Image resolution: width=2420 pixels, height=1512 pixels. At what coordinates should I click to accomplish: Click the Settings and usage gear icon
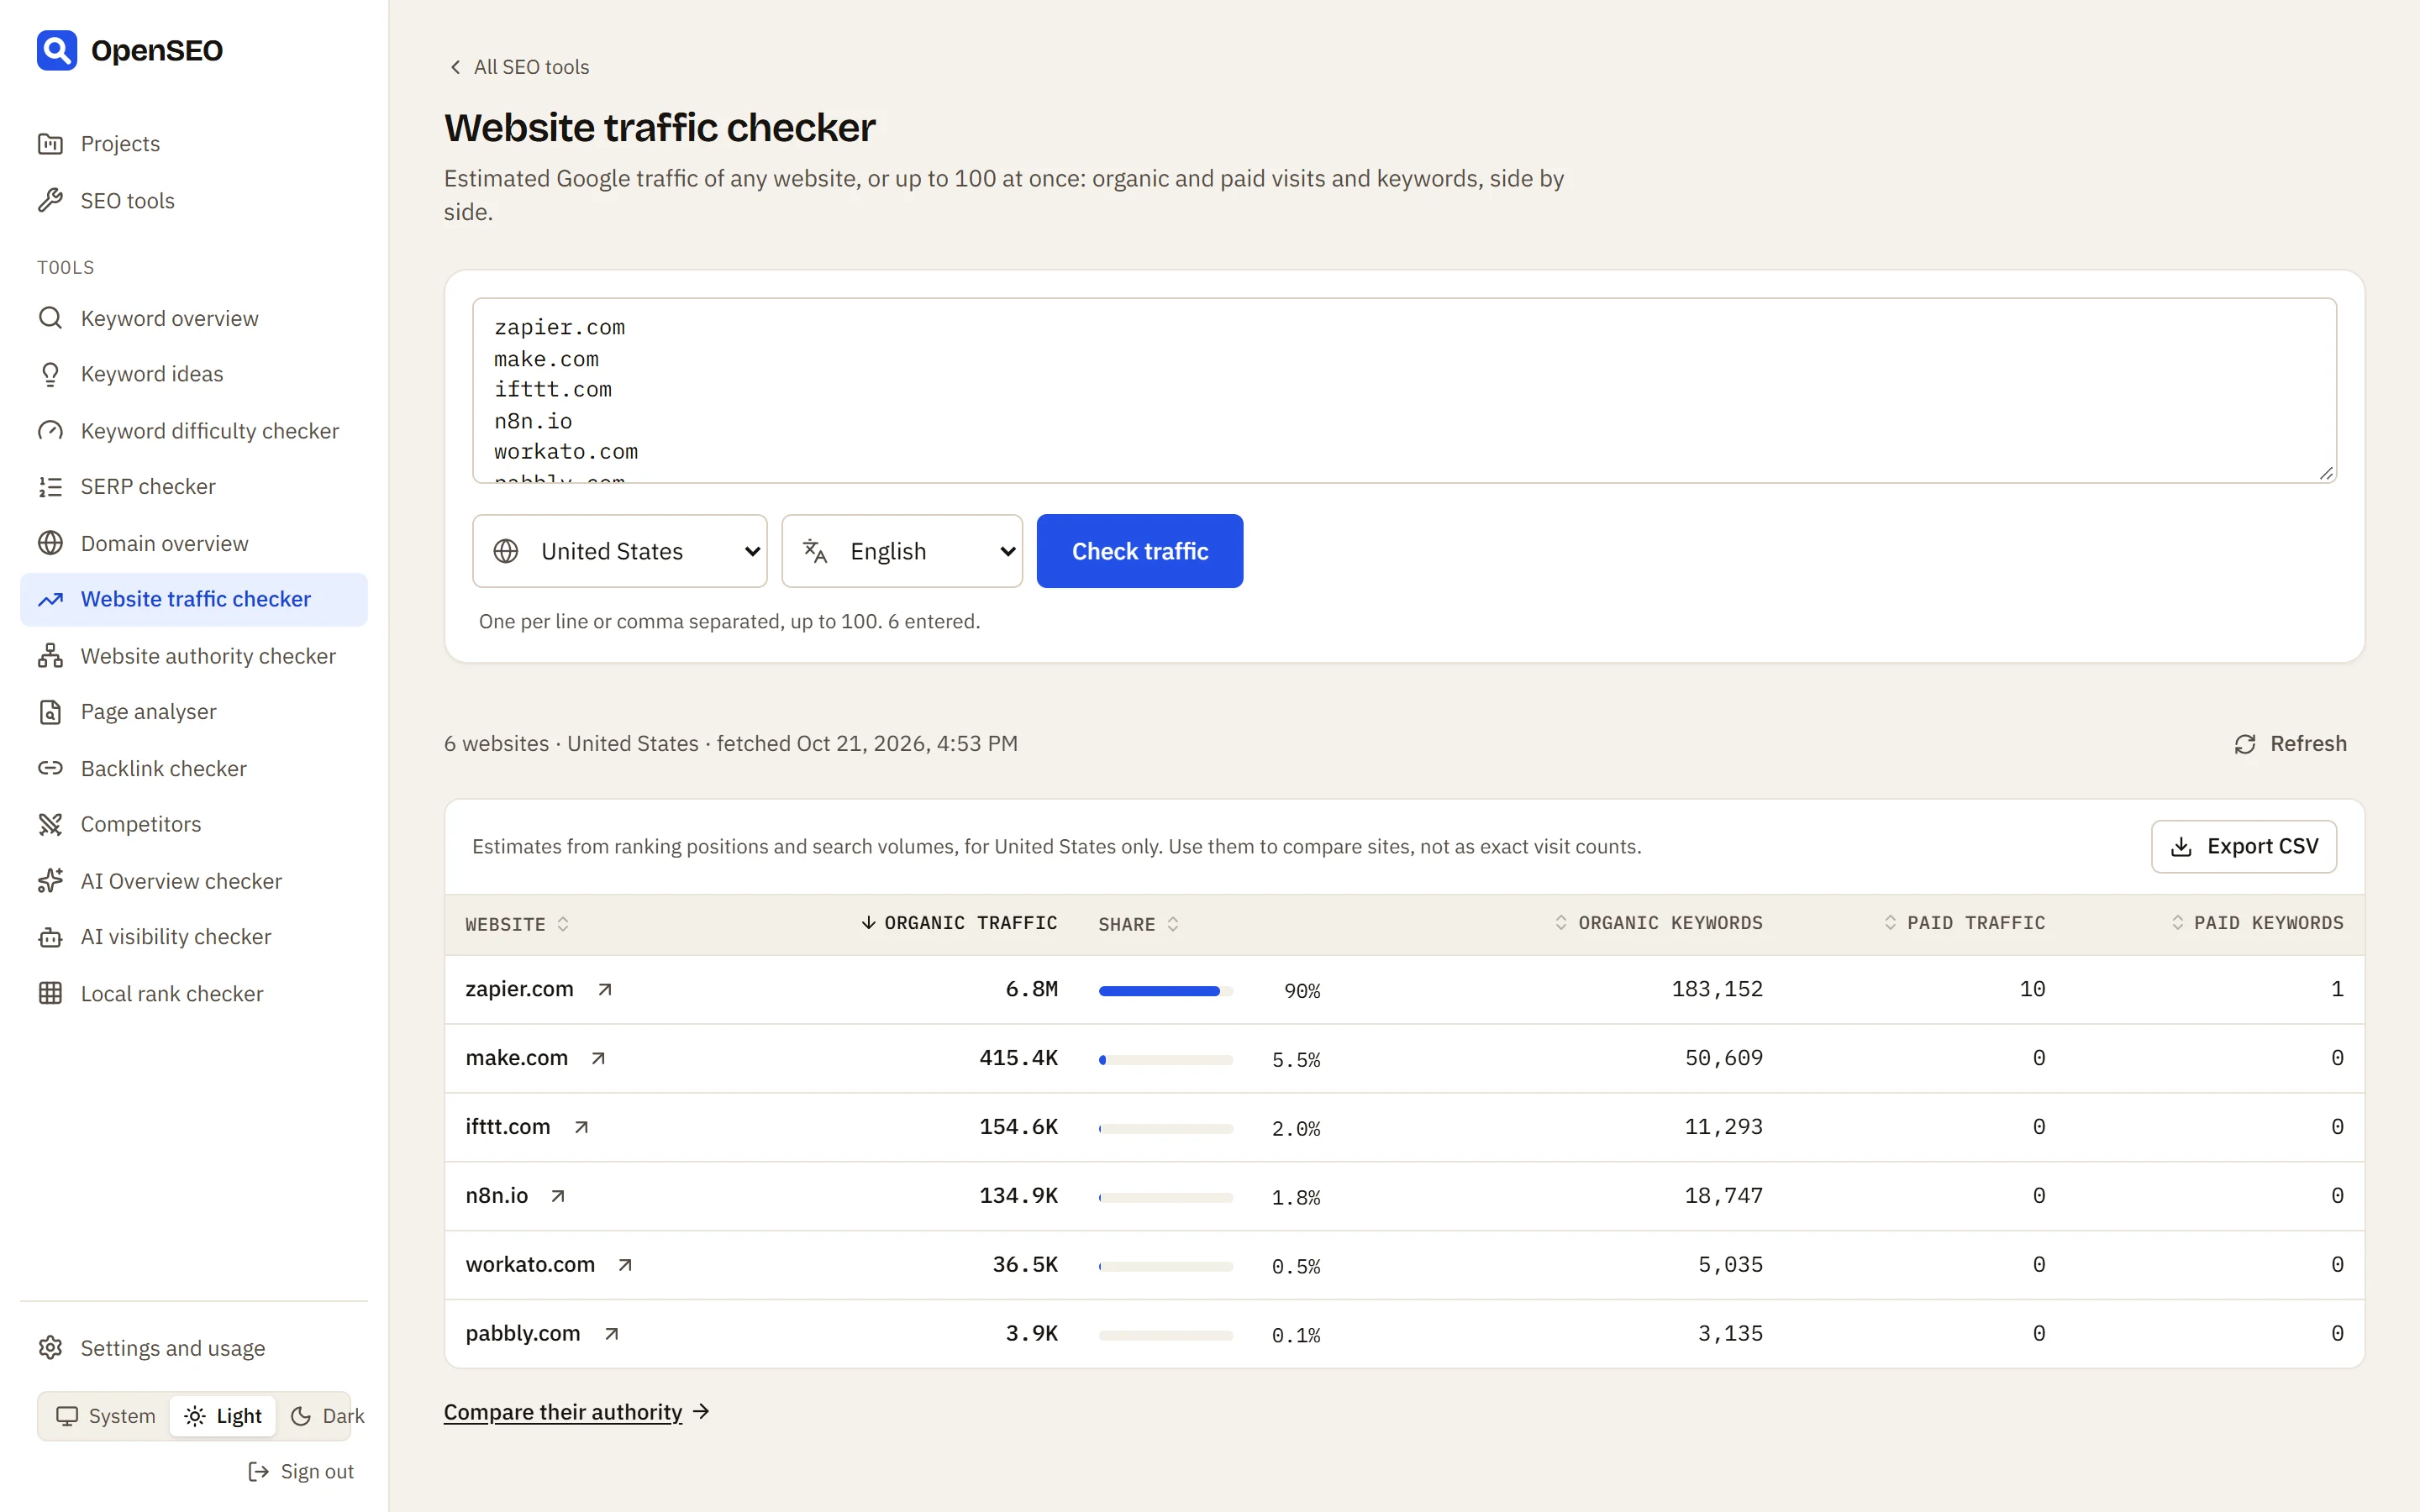pos(50,1348)
